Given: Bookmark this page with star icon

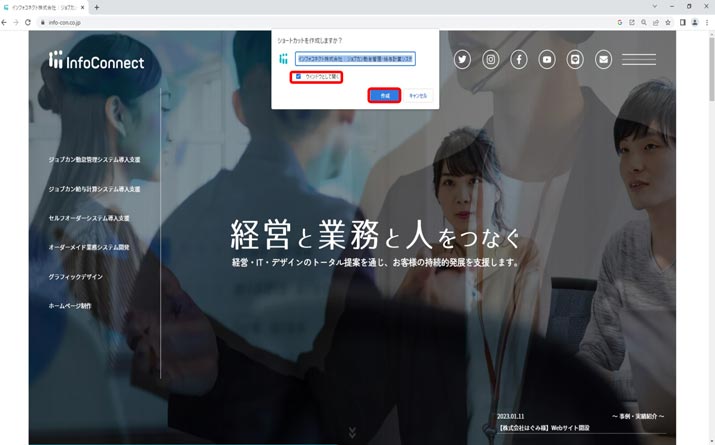Looking at the screenshot, I should coord(668,22).
